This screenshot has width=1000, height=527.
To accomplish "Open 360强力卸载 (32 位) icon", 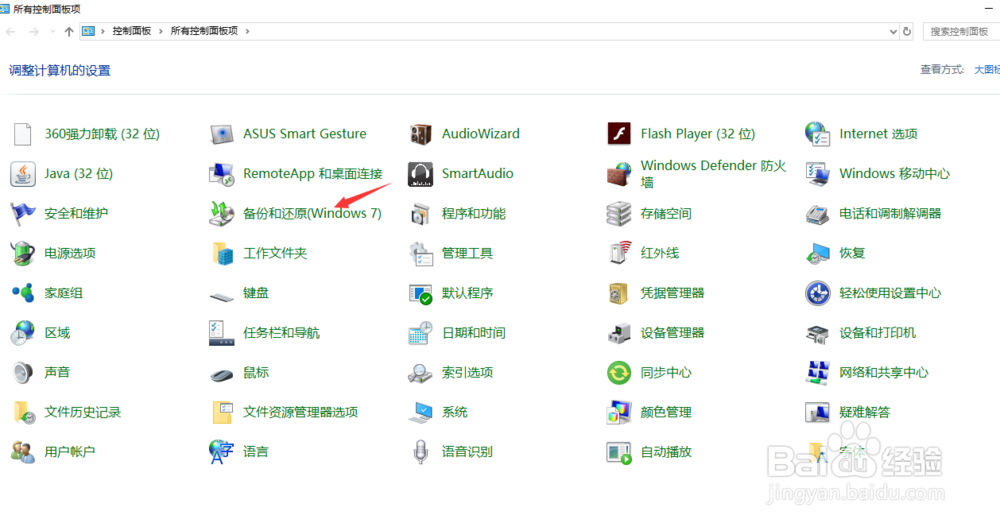I will pyautogui.click(x=22, y=134).
